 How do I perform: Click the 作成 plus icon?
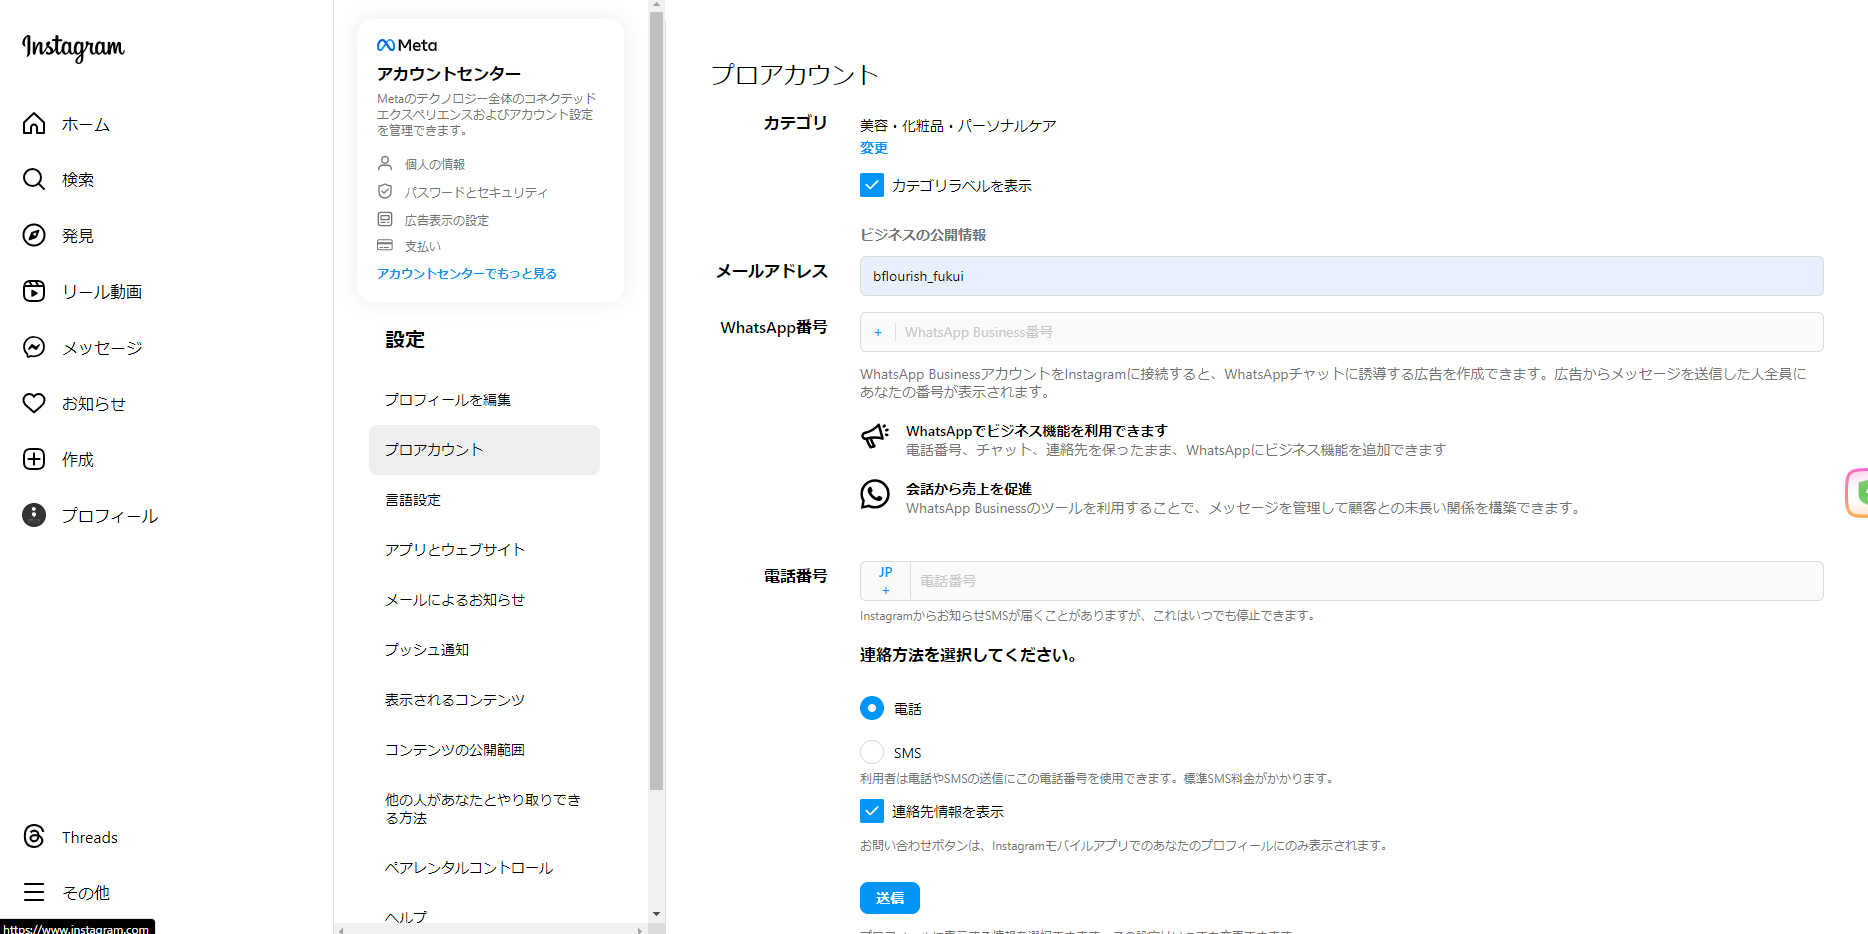34,459
